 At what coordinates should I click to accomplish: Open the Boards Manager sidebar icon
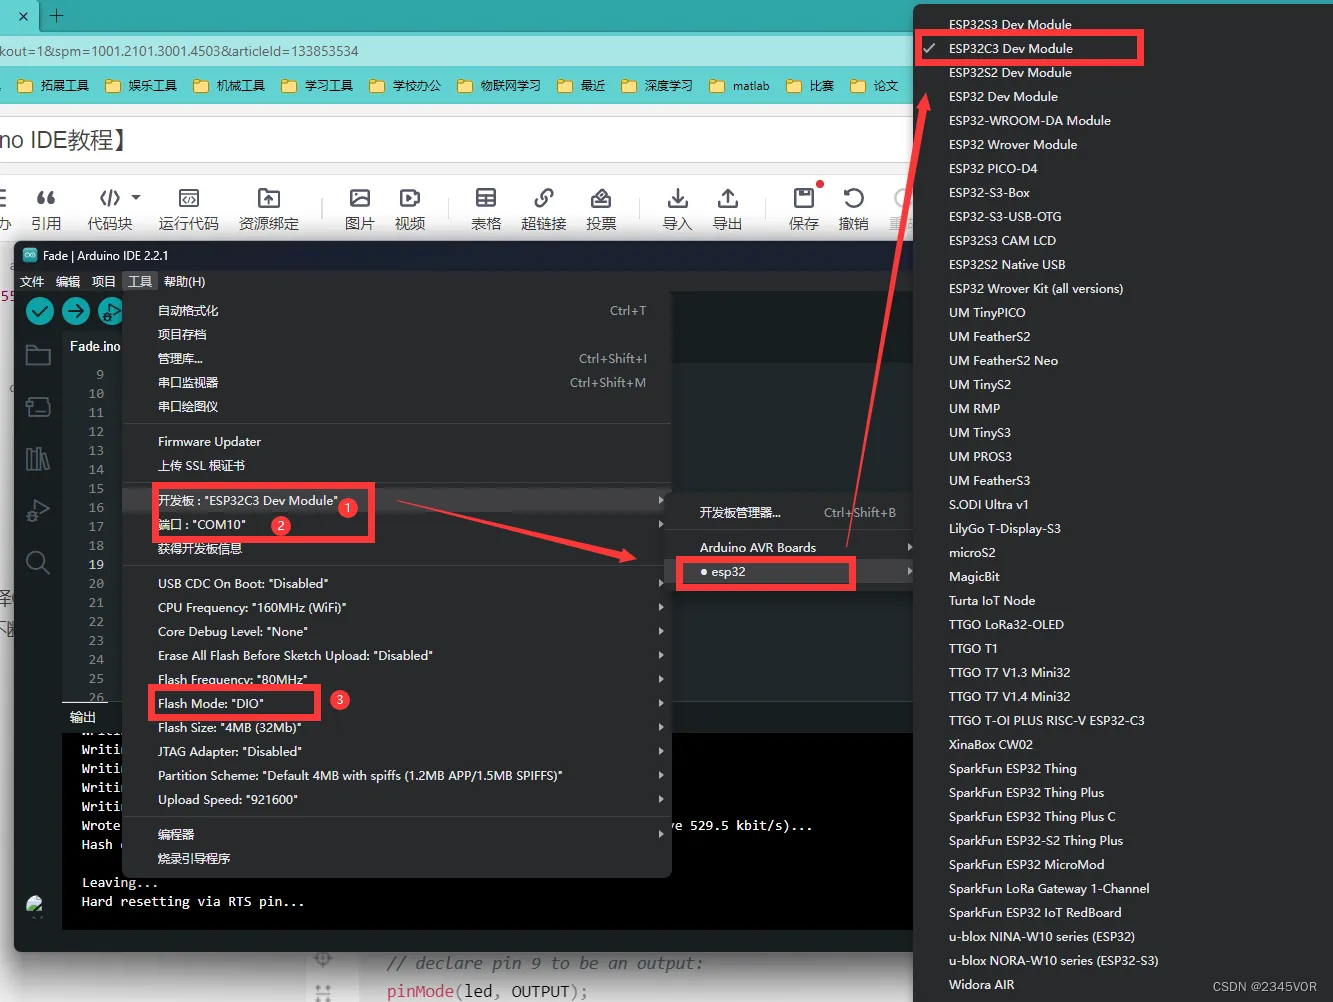pyautogui.click(x=38, y=406)
